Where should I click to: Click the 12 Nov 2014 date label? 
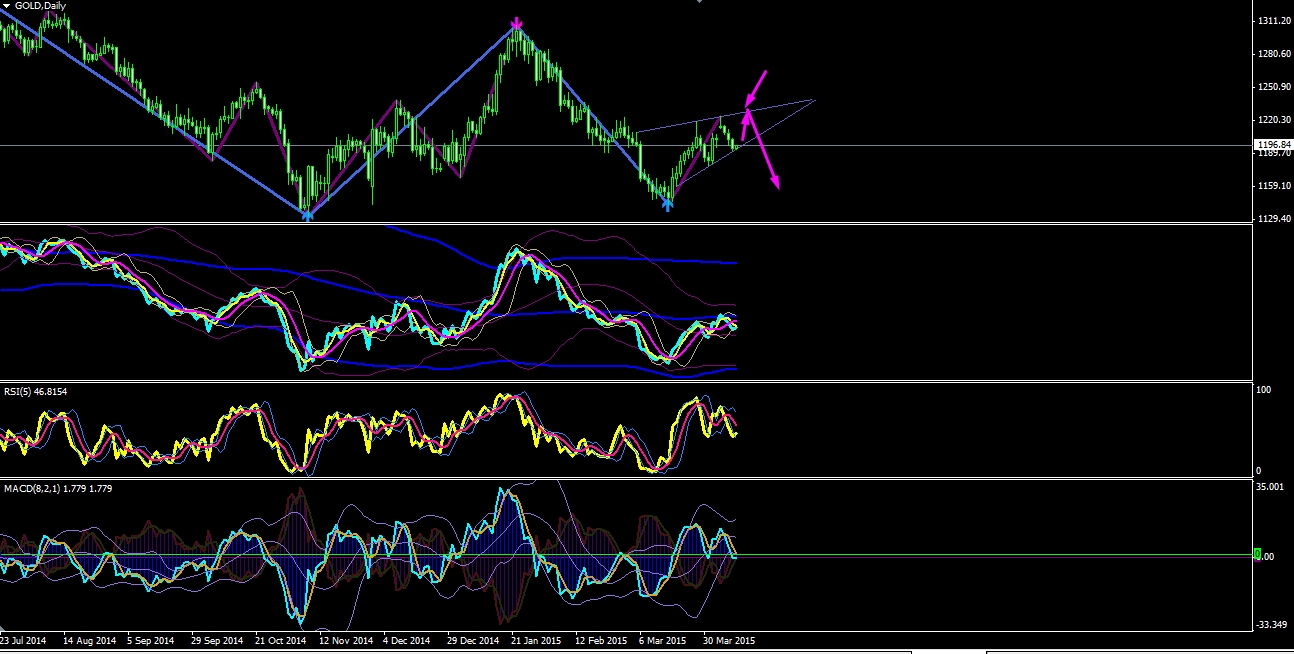(345, 640)
